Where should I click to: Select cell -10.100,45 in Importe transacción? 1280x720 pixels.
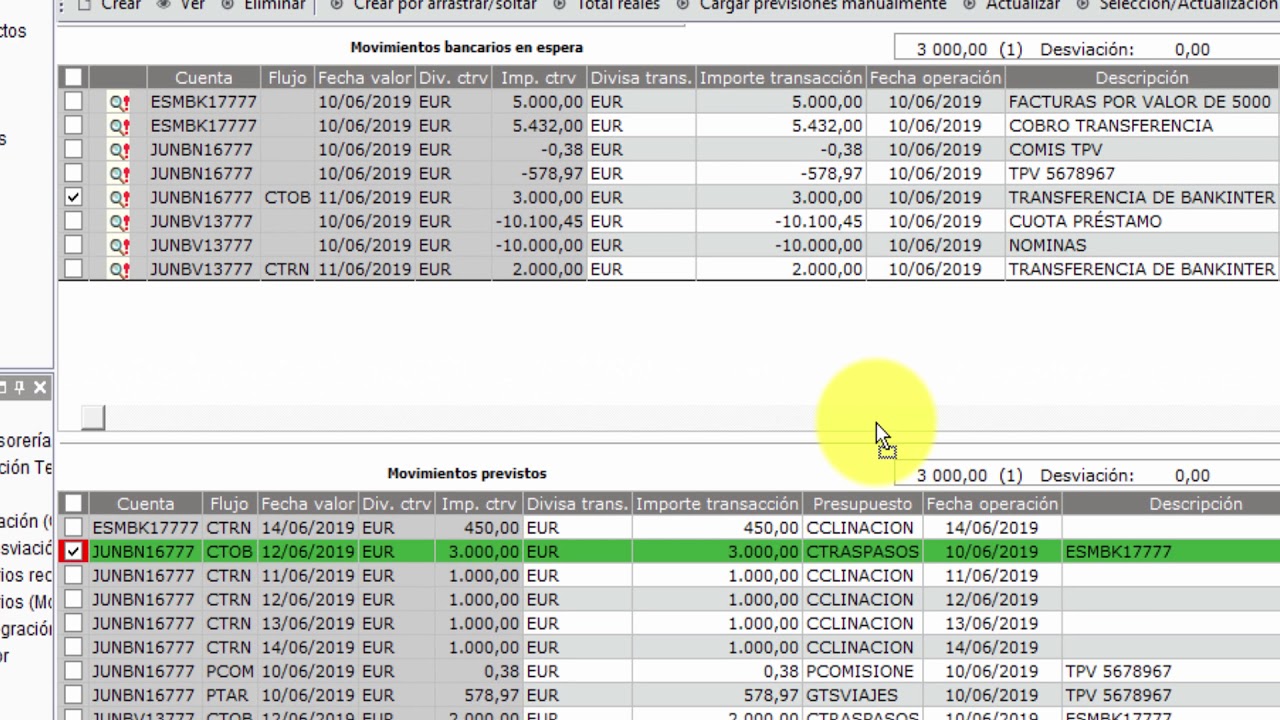(780, 221)
